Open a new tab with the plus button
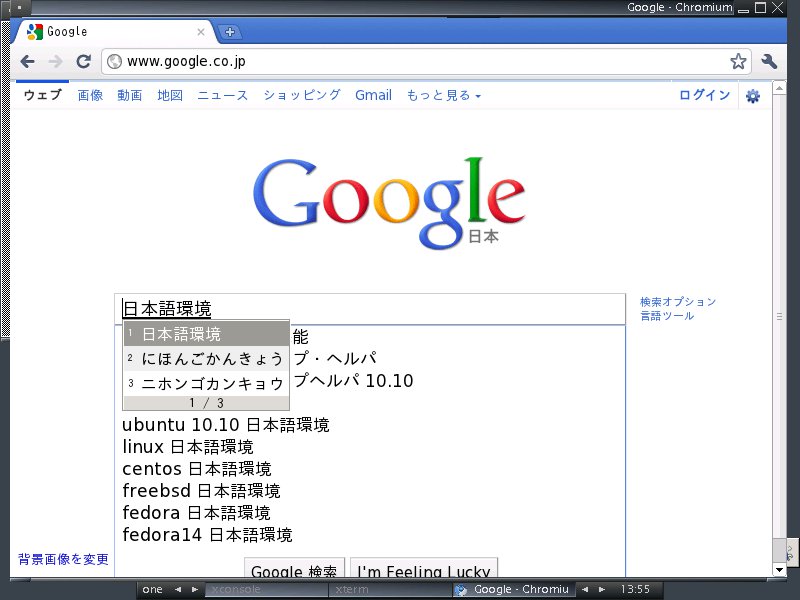 point(230,32)
